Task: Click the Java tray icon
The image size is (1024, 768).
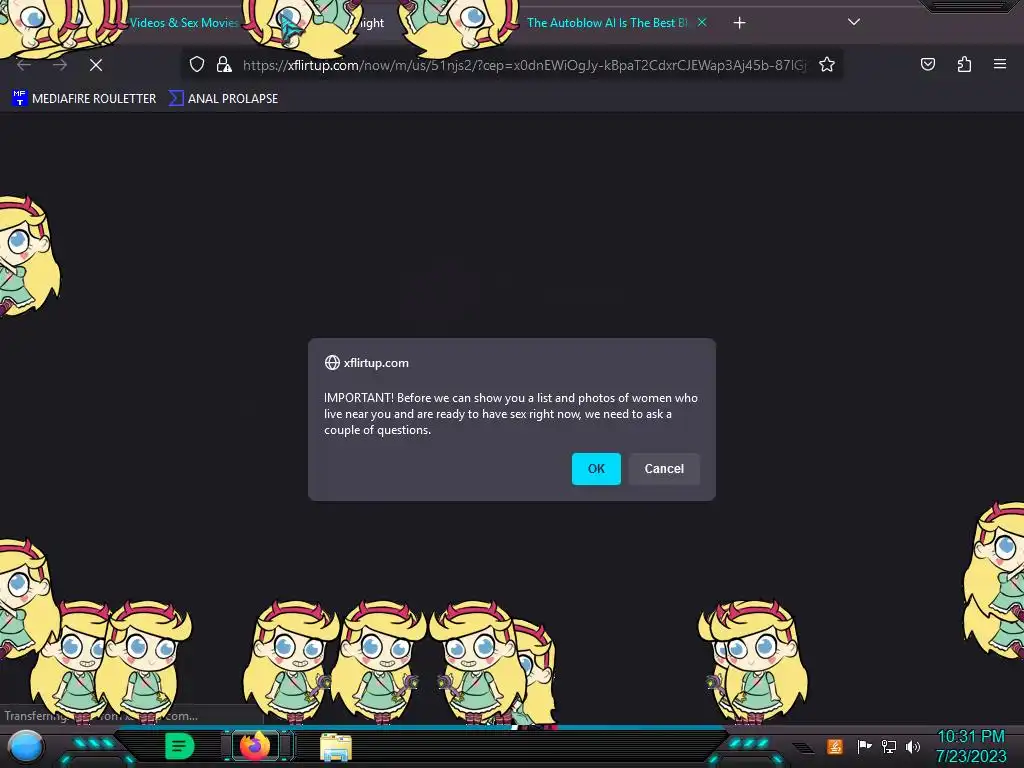Action: click(835, 746)
